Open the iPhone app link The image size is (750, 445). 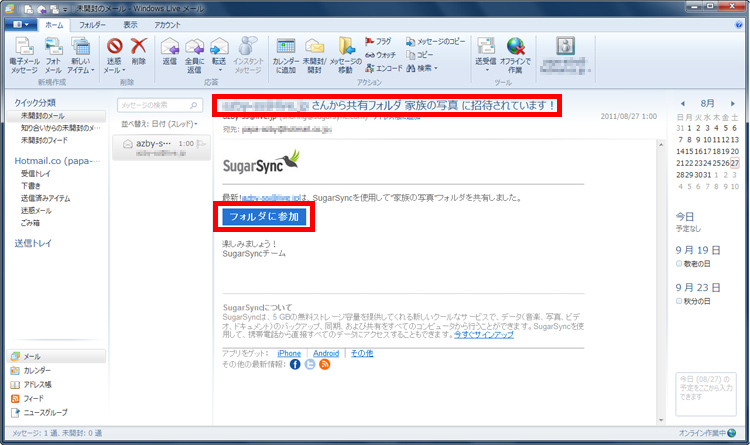289,353
